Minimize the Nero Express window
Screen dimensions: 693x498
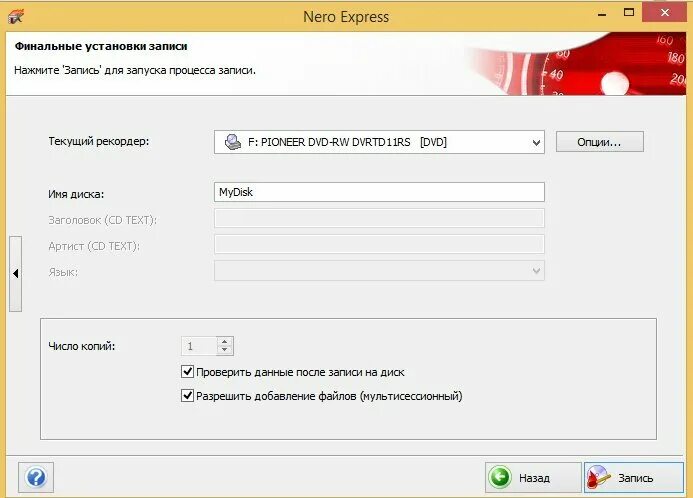[602, 14]
